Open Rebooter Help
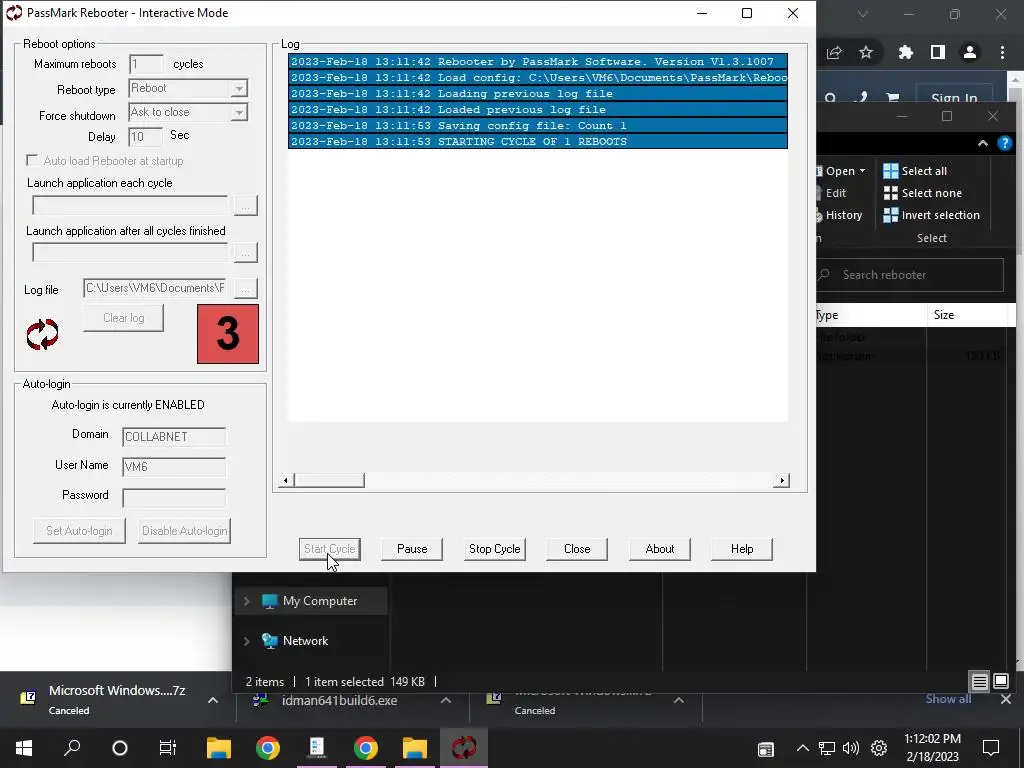The image size is (1024, 768). (x=742, y=549)
